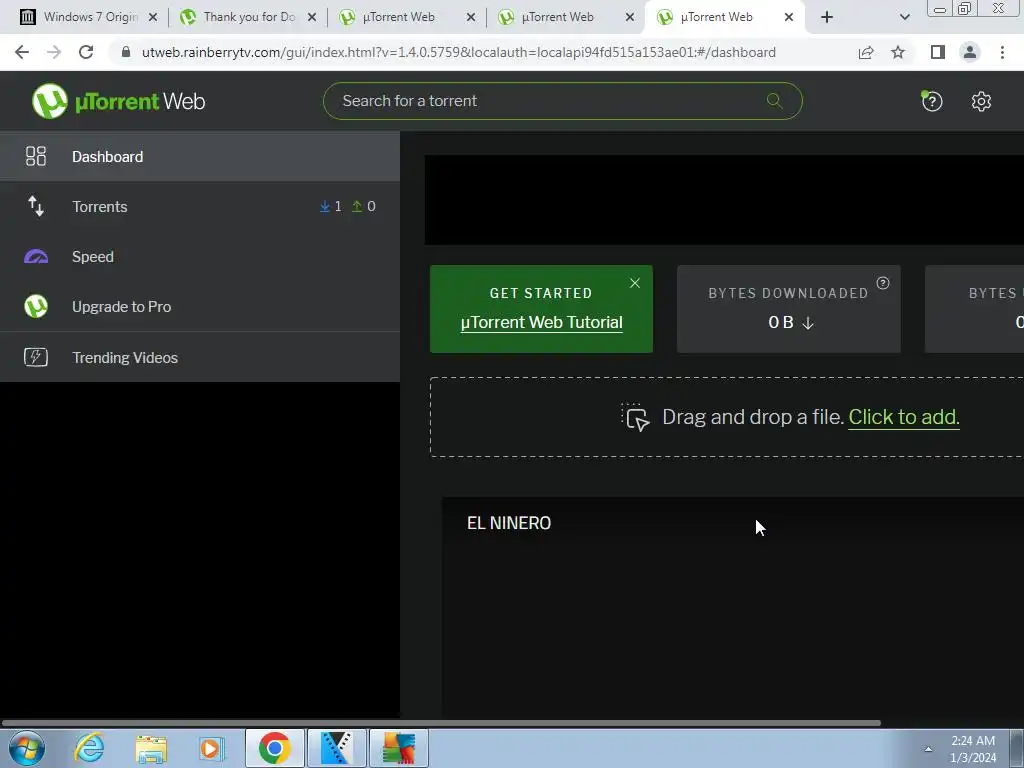Go back with browser back arrow
The height and width of the screenshot is (768, 1024).
click(22, 52)
